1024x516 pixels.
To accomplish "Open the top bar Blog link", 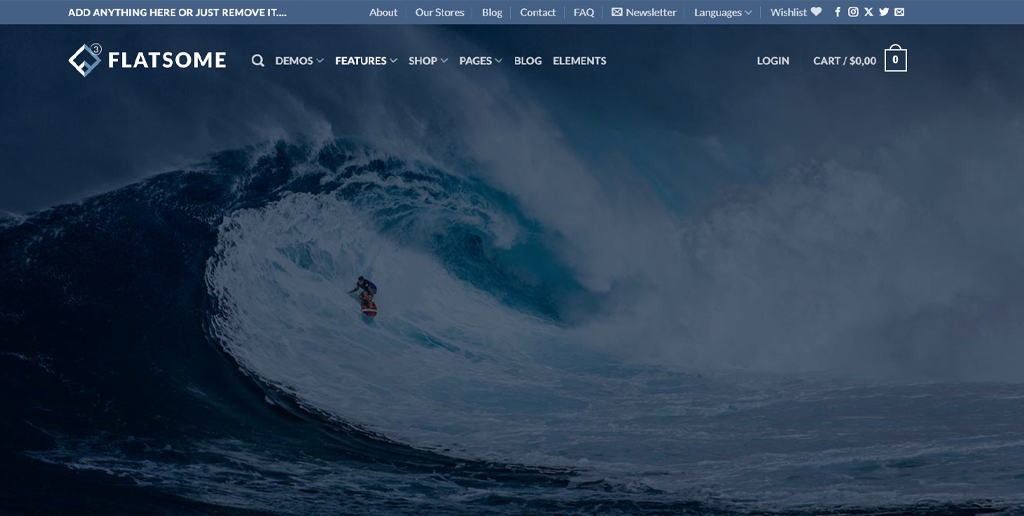I will 492,12.
